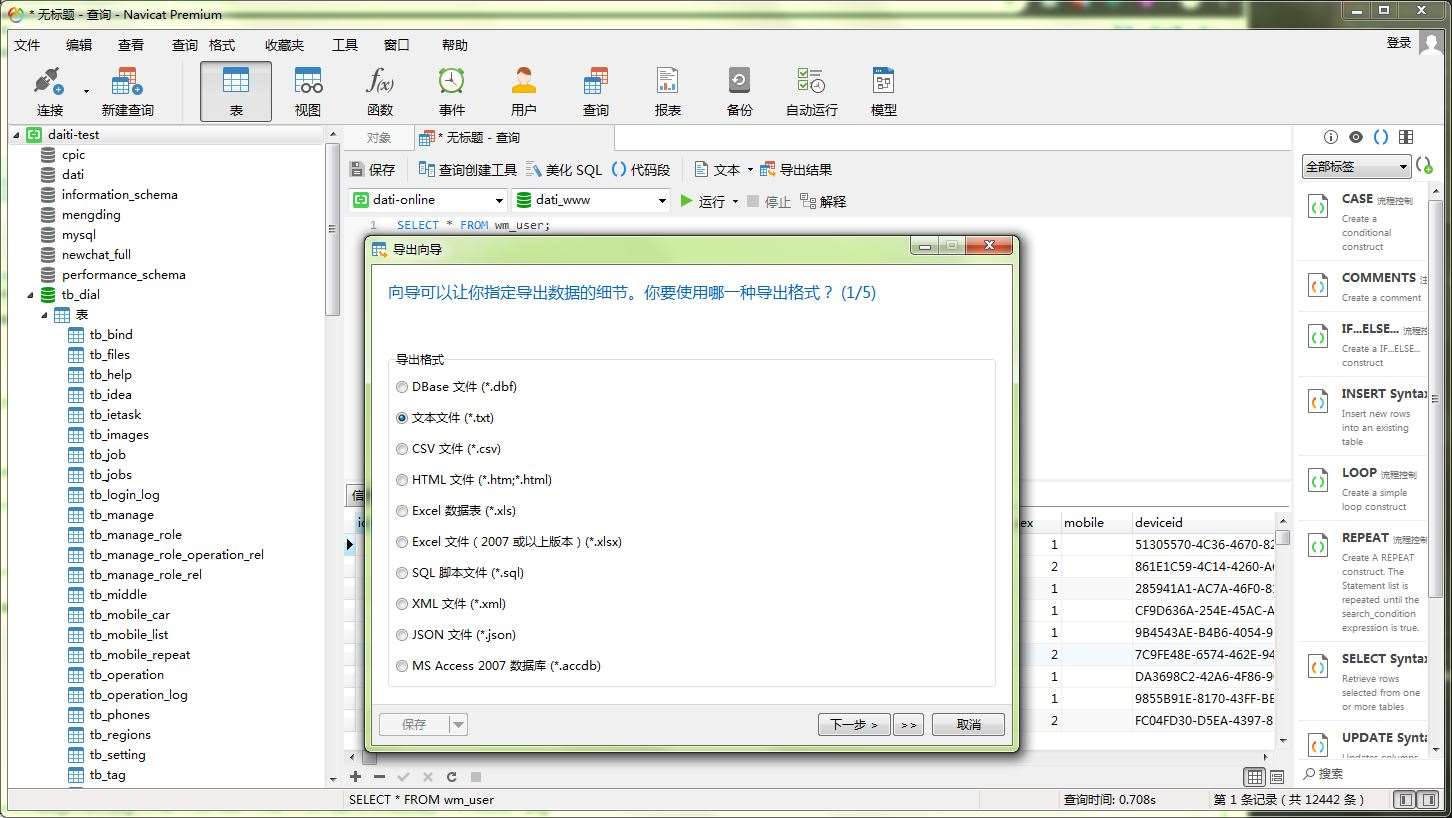Open the 工具 (Tools) menu
The width and height of the screenshot is (1452, 818).
(x=345, y=45)
